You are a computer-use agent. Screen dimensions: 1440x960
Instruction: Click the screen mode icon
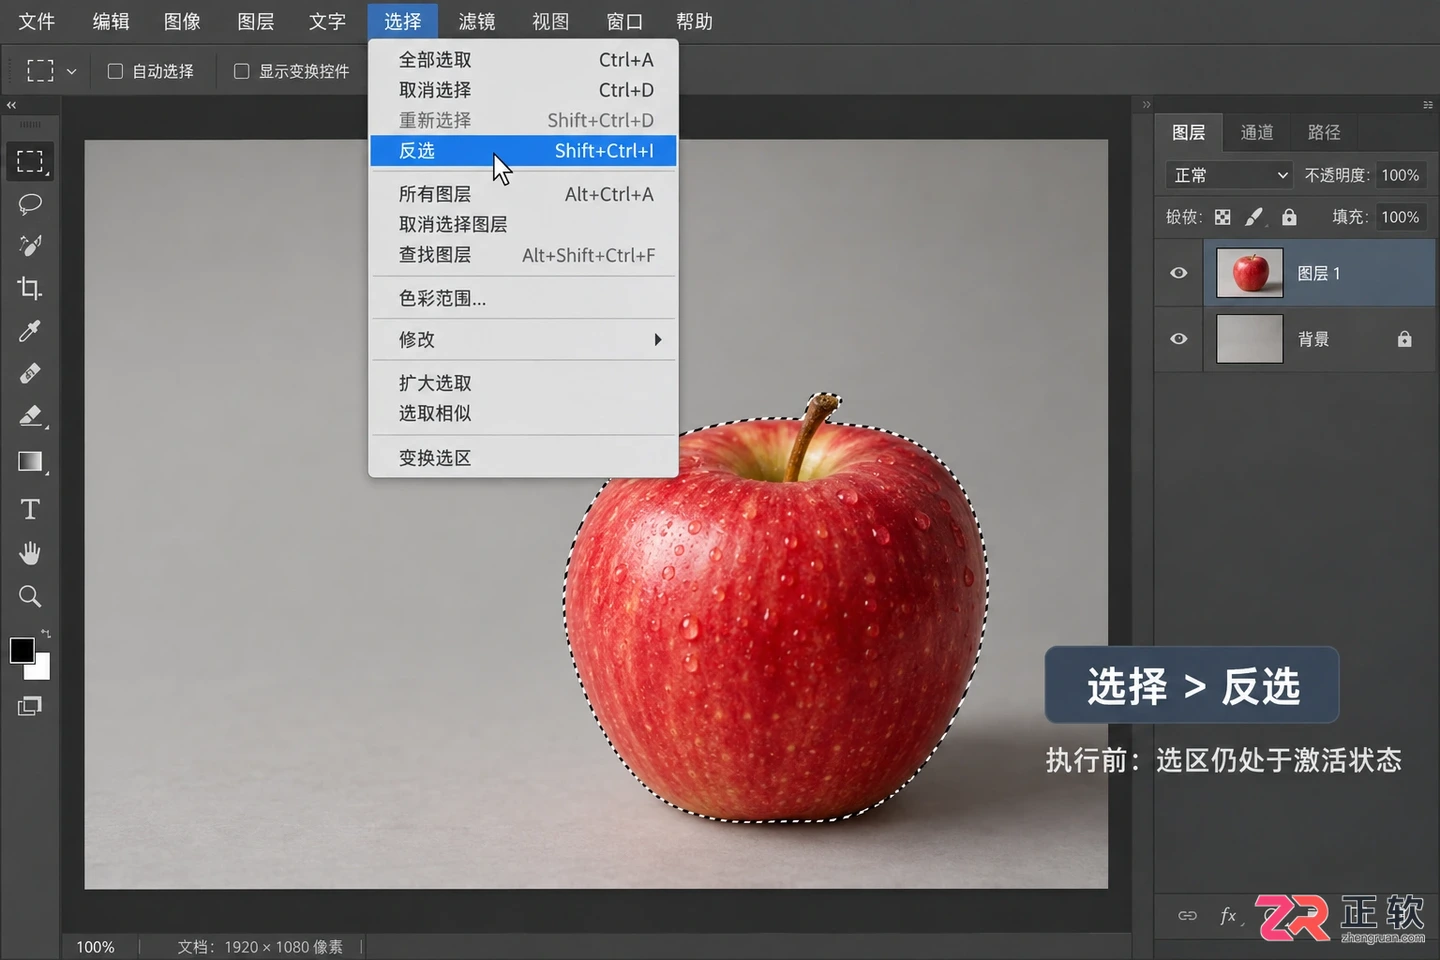(30, 706)
